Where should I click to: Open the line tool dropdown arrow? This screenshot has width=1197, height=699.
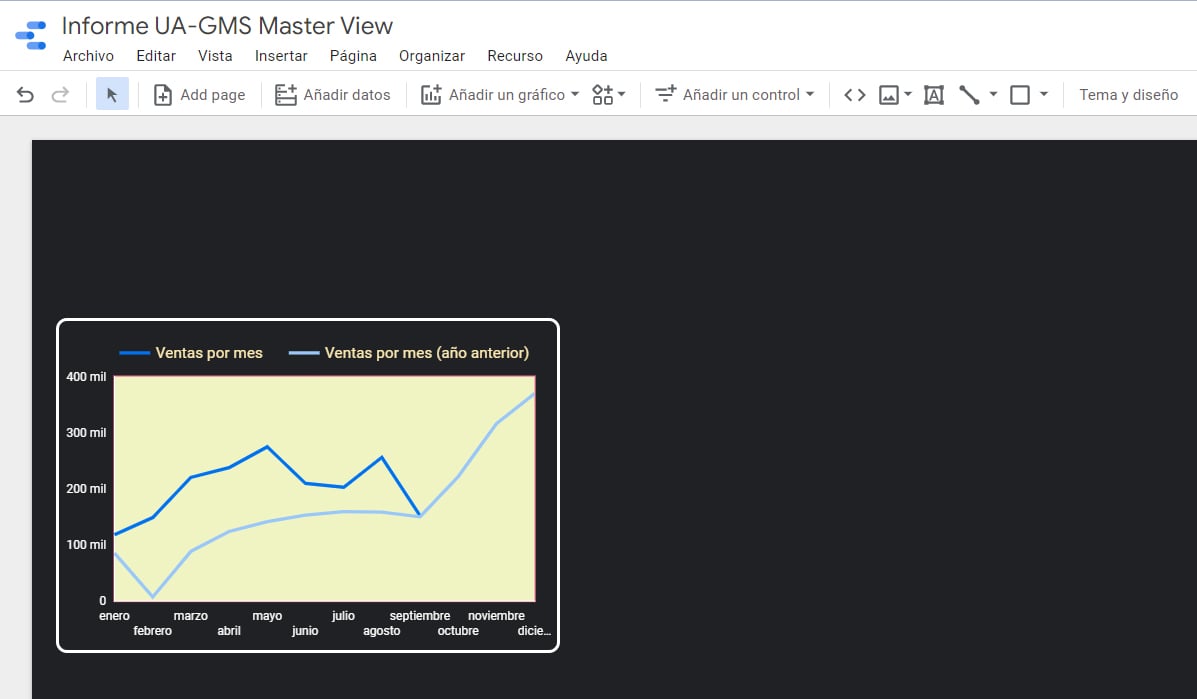pyautogui.click(x=993, y=95)
